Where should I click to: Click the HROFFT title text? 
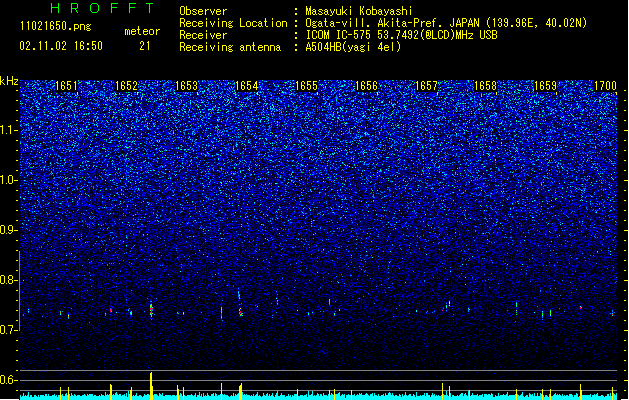(103, 8)
